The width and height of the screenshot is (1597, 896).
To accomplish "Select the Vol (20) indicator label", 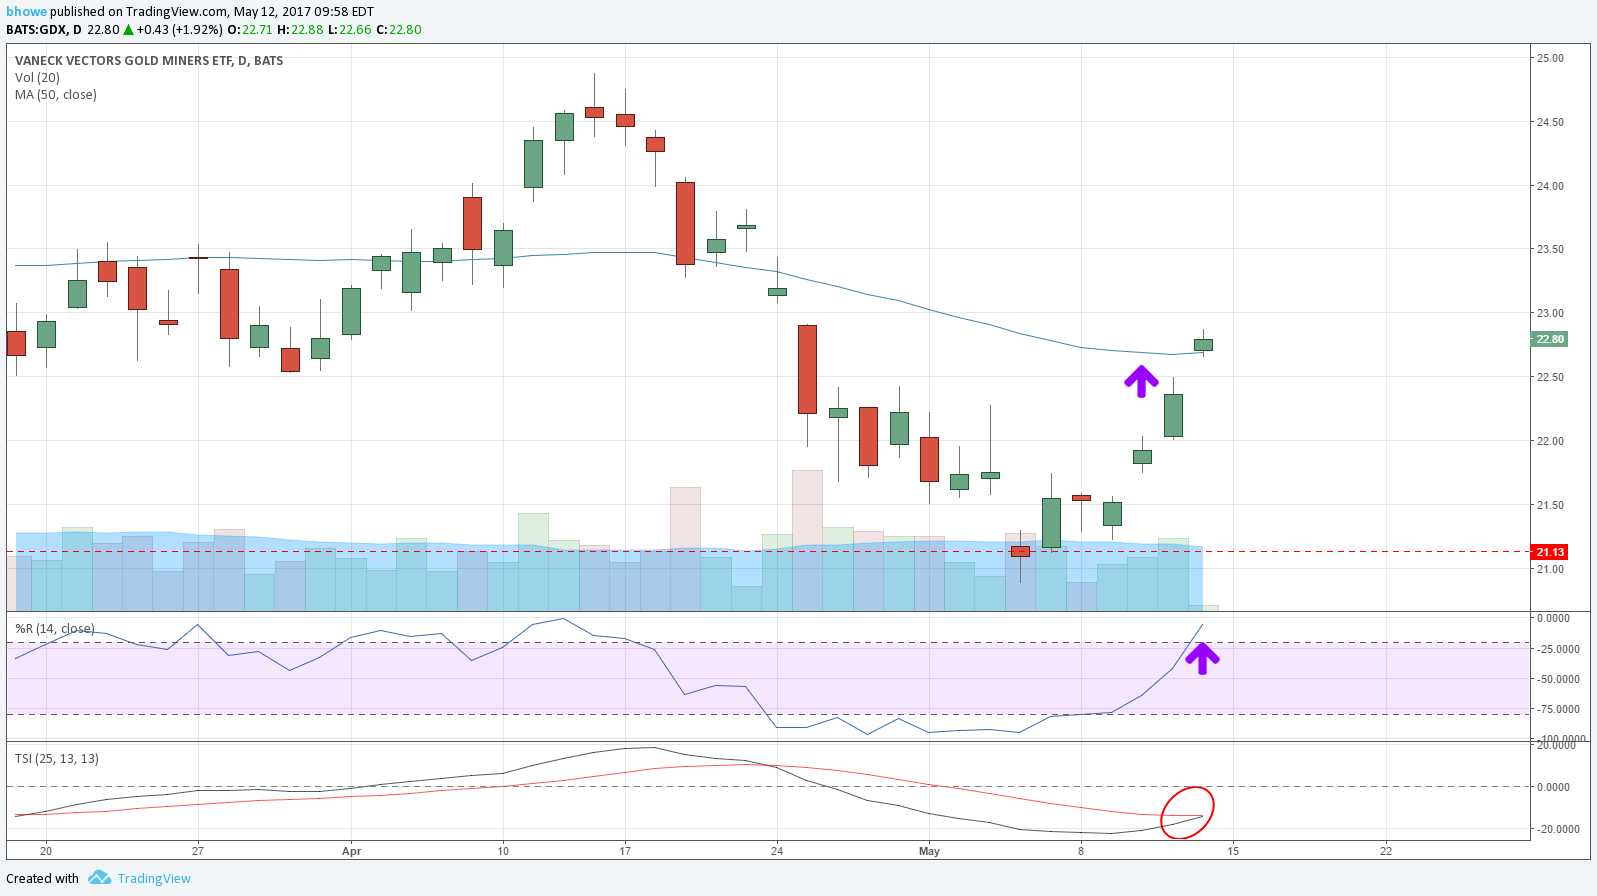I will 37,78.
